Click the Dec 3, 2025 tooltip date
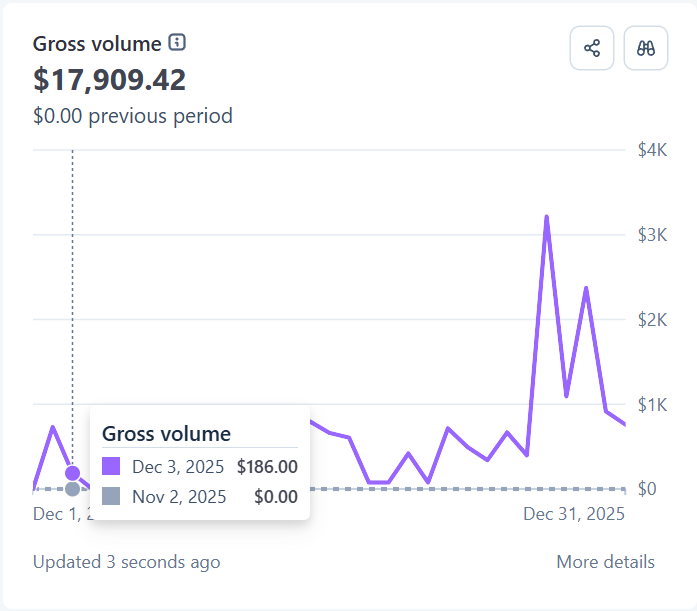 click(x=178, y=467)
